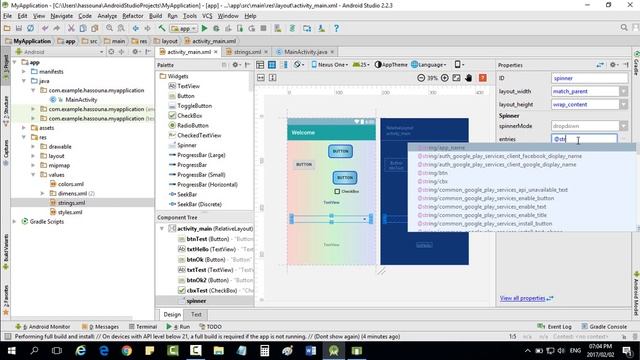Open the Language dropdown
The height and width of the screenshot is (360, 640).
coord(429,65)
